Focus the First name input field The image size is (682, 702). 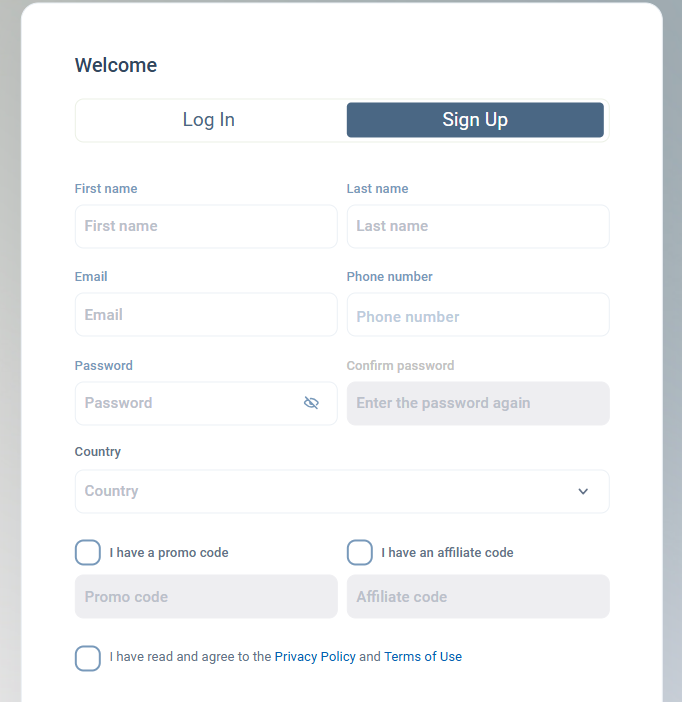206,227
